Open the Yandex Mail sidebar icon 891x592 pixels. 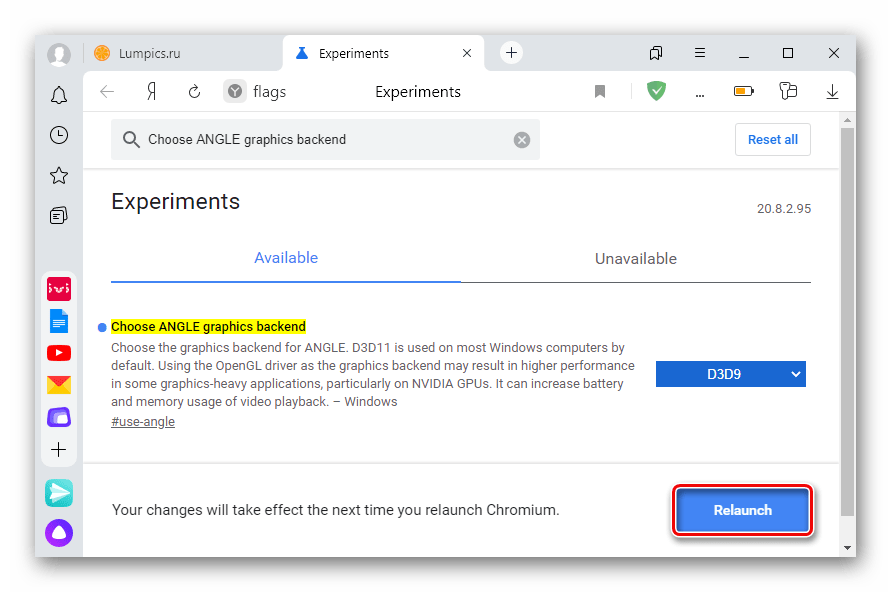click(59, 385)
